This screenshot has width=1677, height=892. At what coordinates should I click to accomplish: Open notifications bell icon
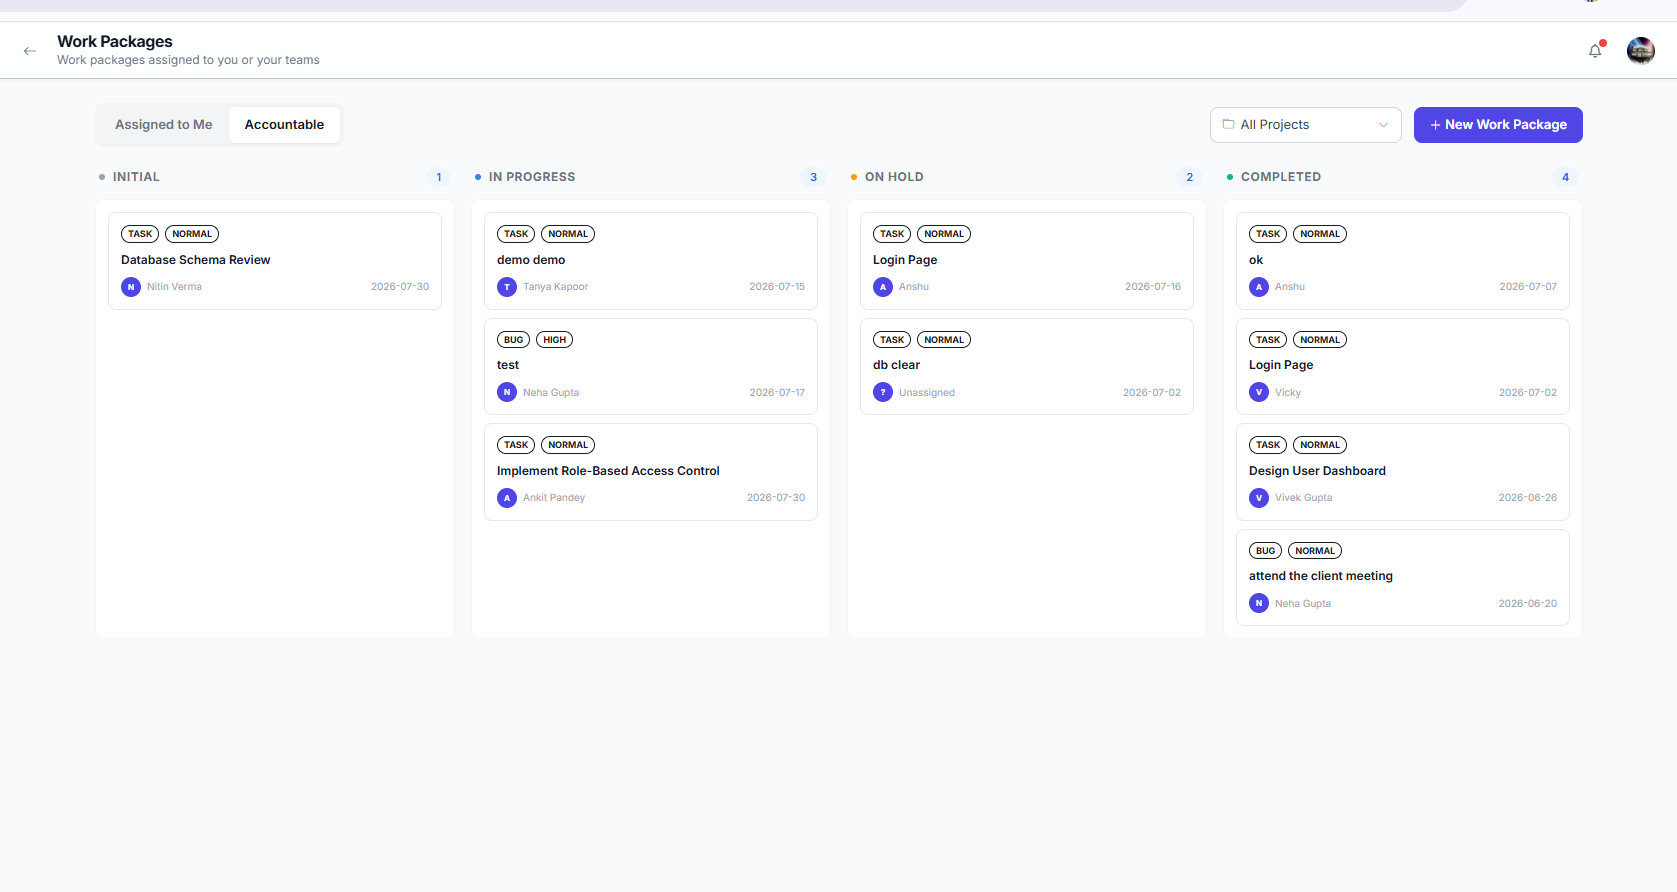pos(1595,50)
